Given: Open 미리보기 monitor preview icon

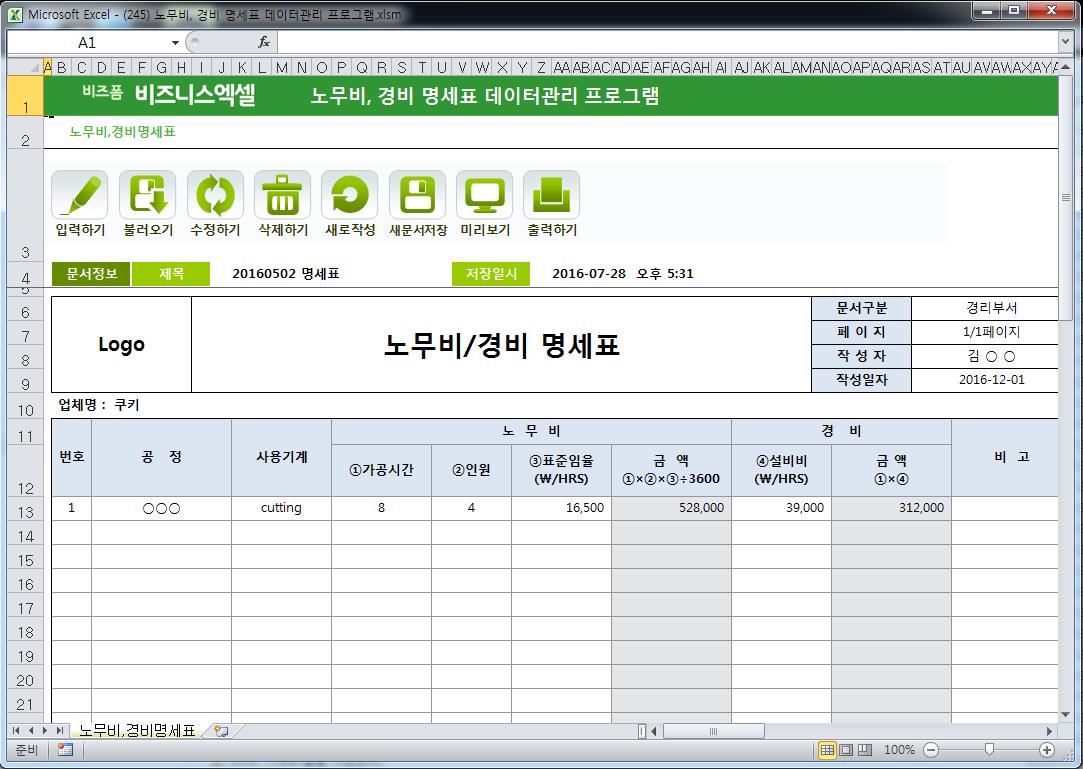Looking at the screenshot, I should (484, 195).
